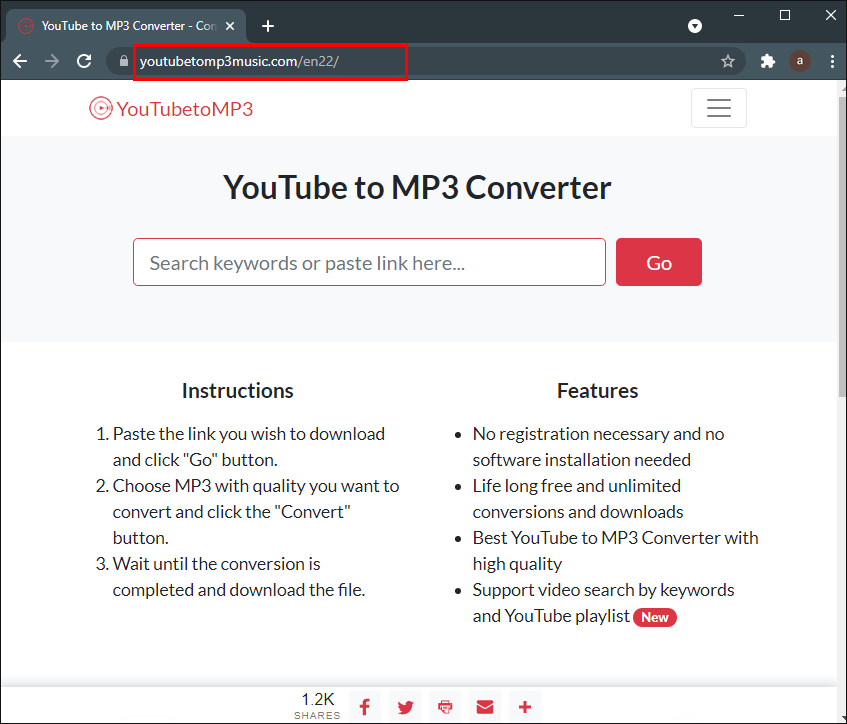Click the '1.2K SHARES' counter
Image resolution: width=847 pixels, height=724 pixels.
(x=318, y=705)
